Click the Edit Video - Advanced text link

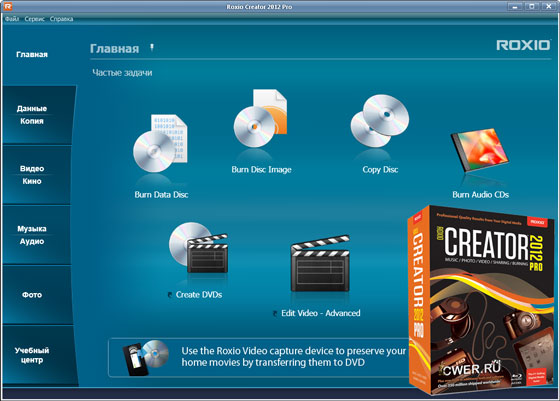point(321,313)
